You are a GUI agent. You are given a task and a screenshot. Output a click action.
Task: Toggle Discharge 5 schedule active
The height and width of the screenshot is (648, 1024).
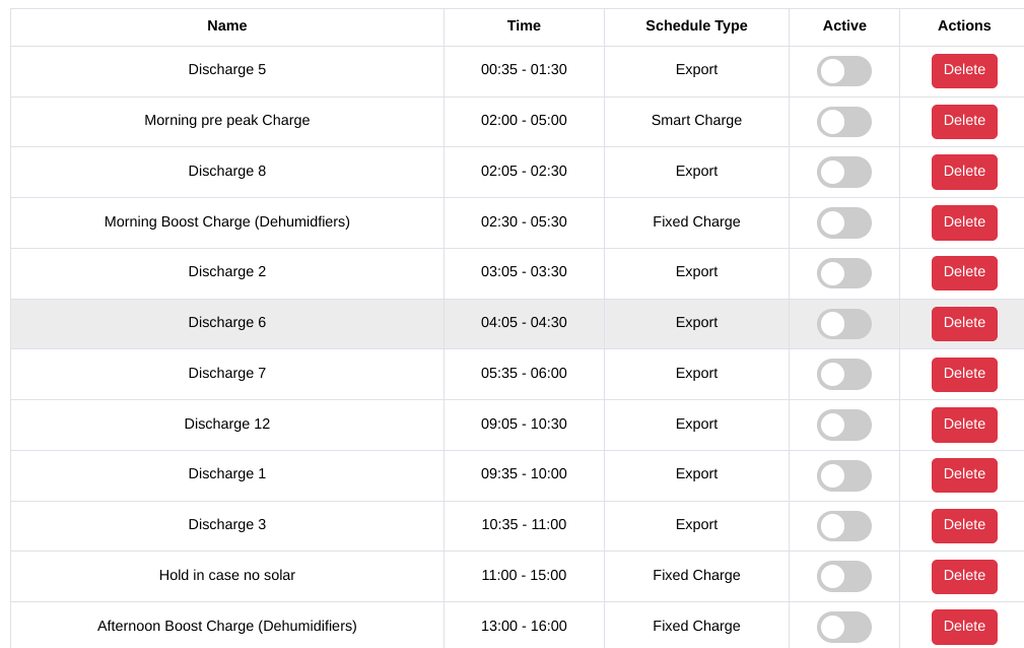844,71
